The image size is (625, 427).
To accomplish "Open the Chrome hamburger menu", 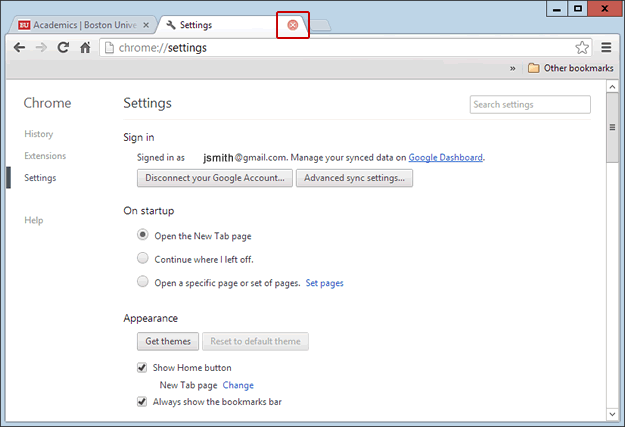I will 606,47.
